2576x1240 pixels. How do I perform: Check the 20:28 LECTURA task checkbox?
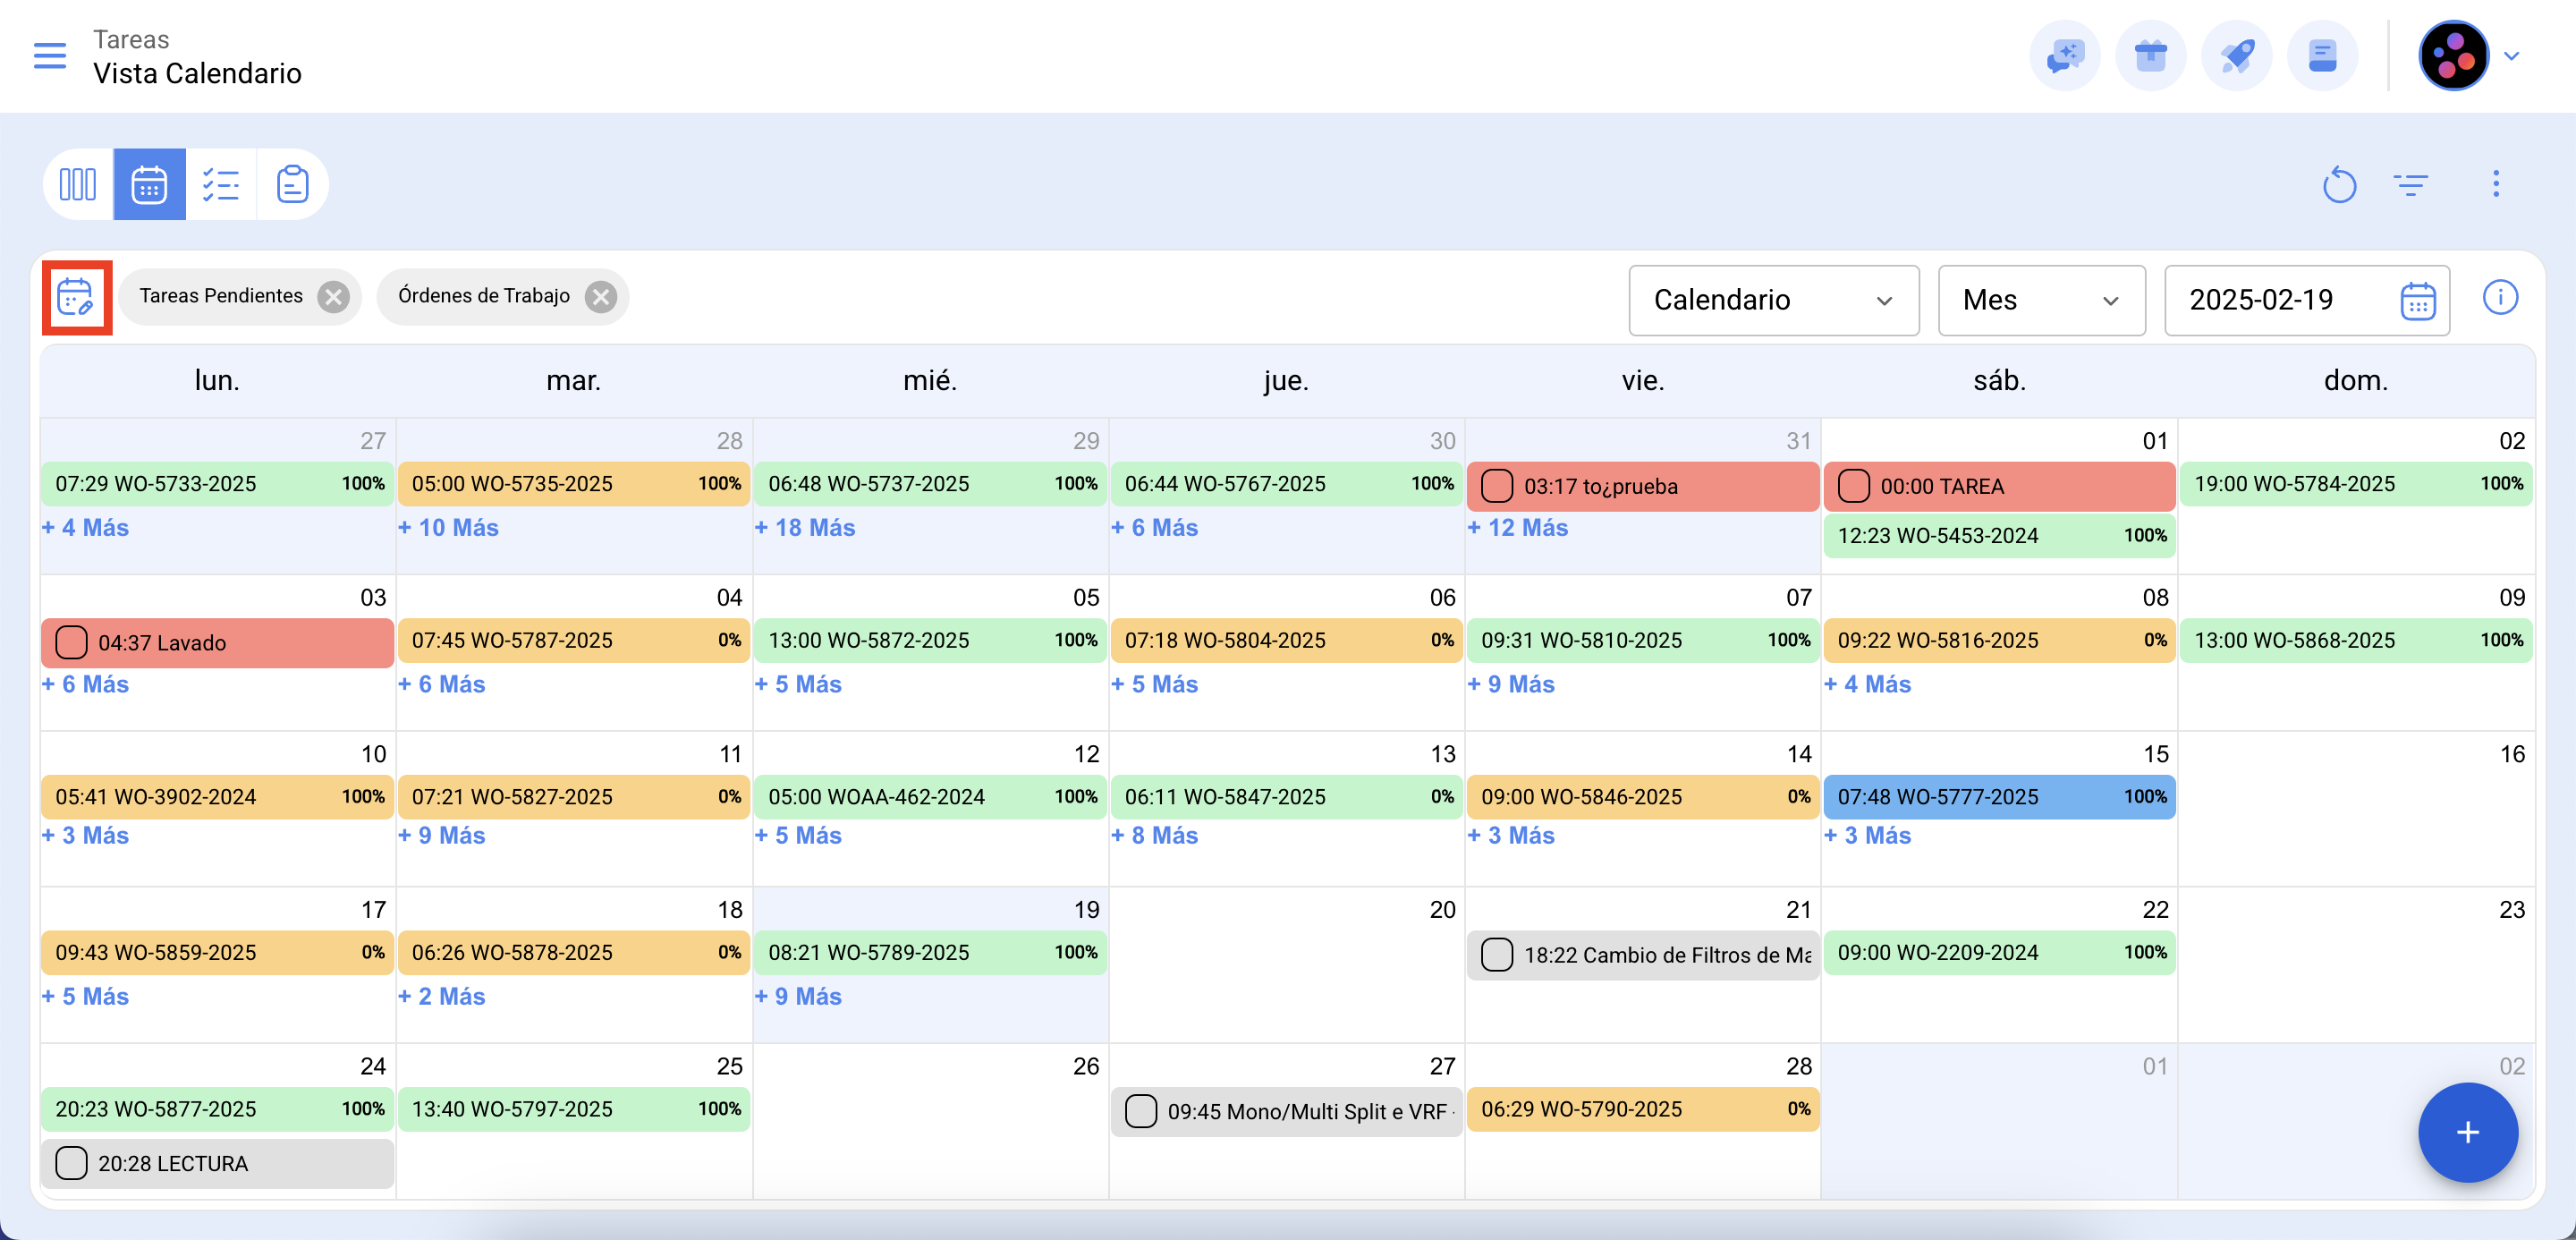tap(71, 1163)
